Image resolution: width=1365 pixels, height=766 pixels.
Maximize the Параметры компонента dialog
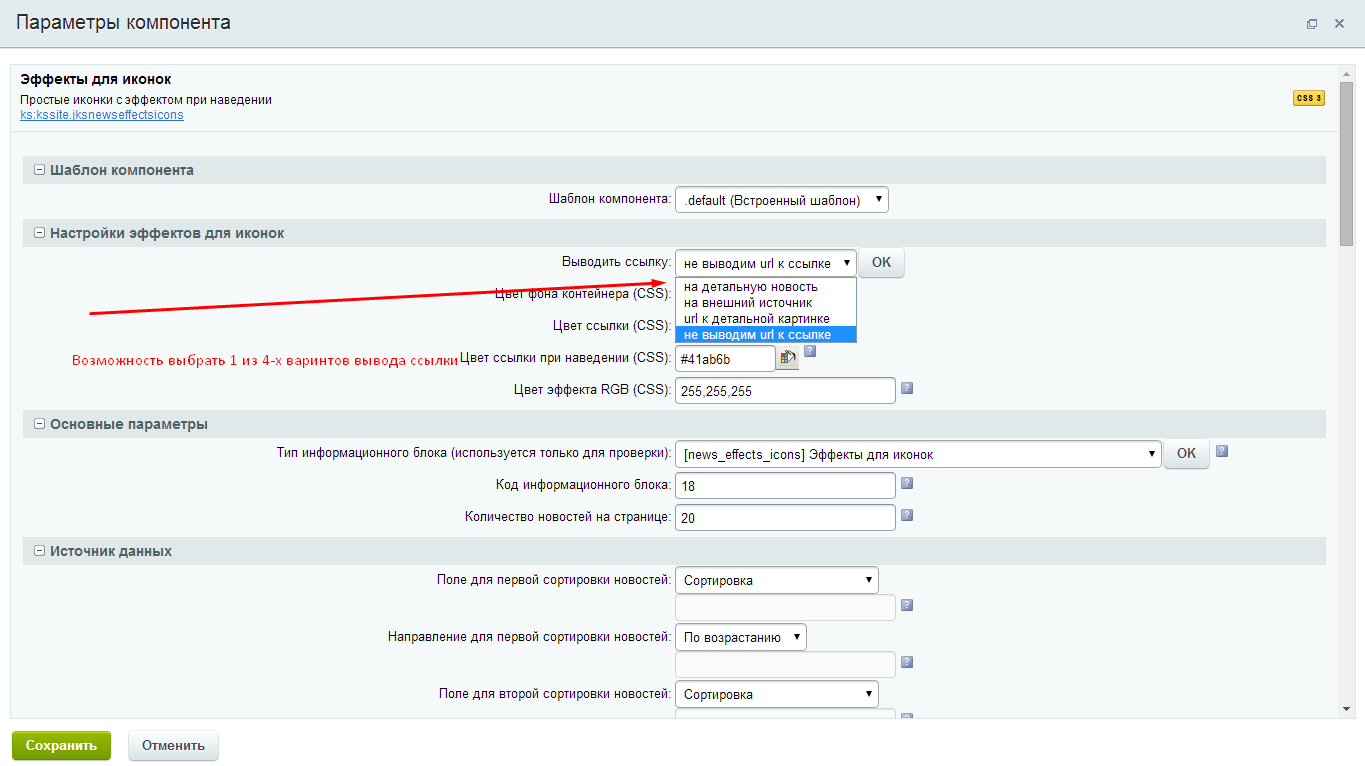click(1312, 24)
